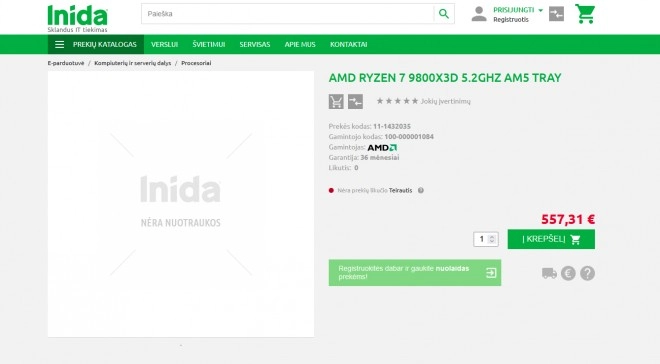Add product to comparison via small compare icon
This screenshot has height=364, width=660.
355,101
